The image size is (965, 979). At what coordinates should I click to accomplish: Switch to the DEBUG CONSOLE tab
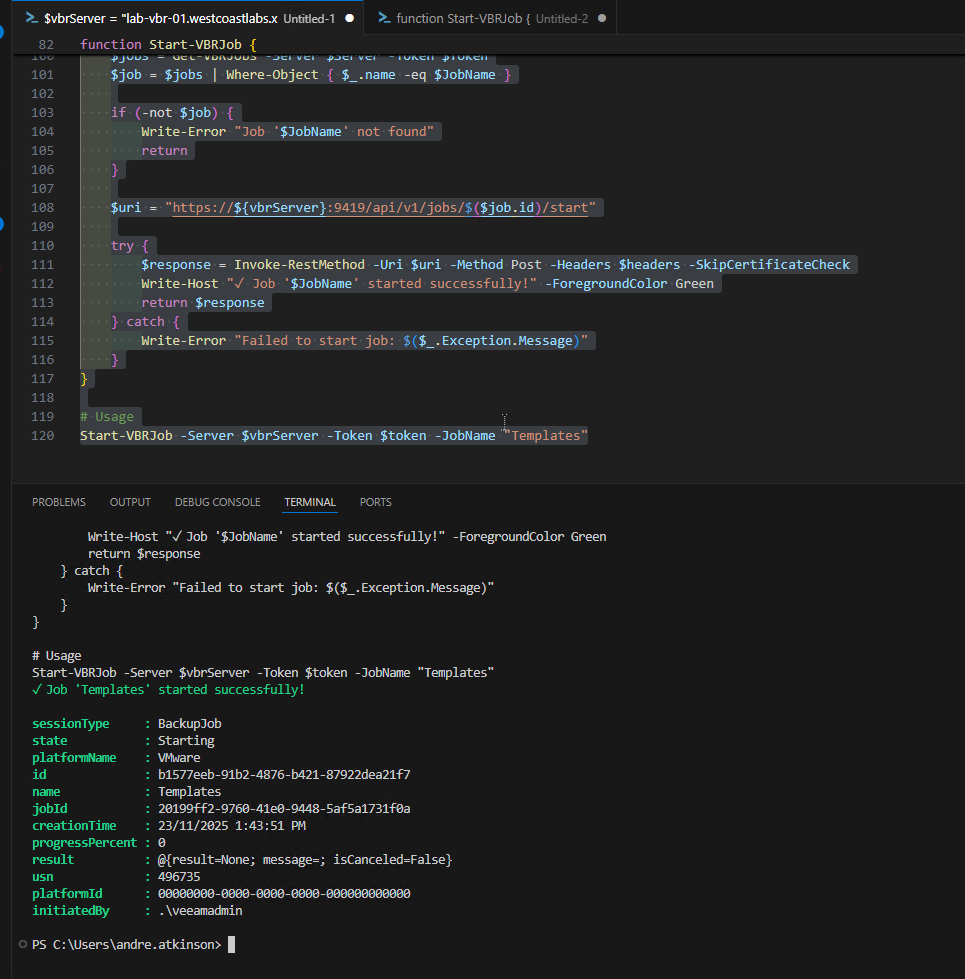tap(217, 502)
